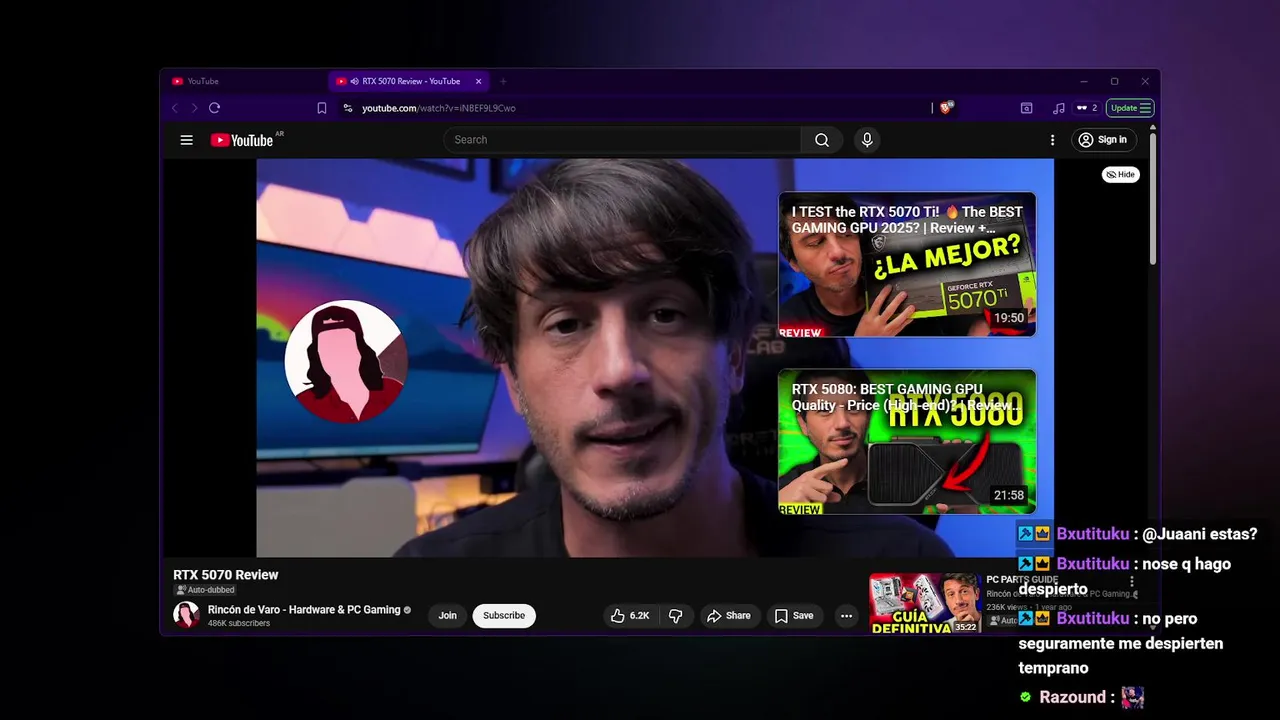The height and width of the screenshot is (720, 1280).
Task: Open the YouTube hamburger guide menu
Action: click(x=186, y=140)
